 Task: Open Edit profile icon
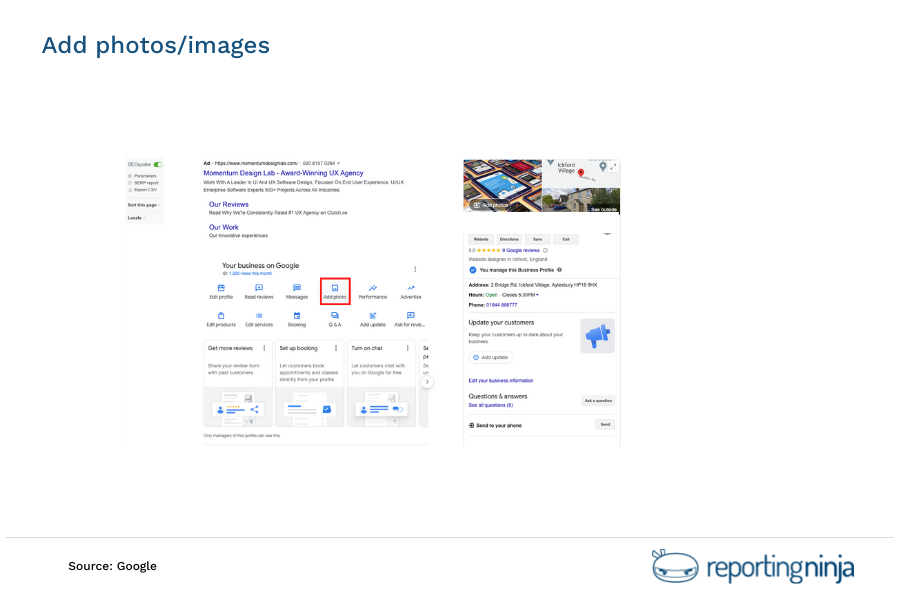pyautogui.click(x=221, y=291)
